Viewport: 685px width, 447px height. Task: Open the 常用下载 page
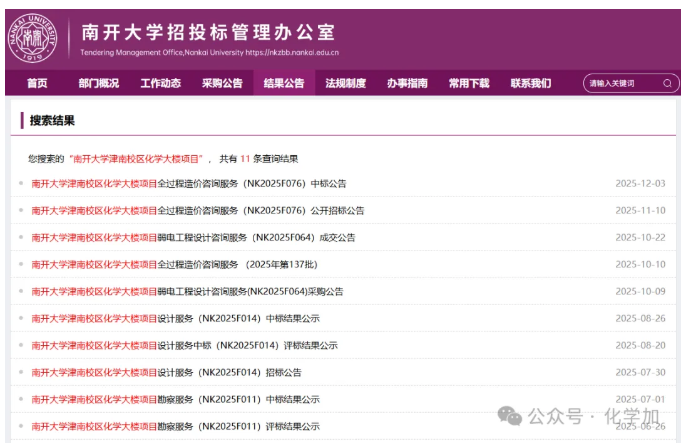point(469,83)
